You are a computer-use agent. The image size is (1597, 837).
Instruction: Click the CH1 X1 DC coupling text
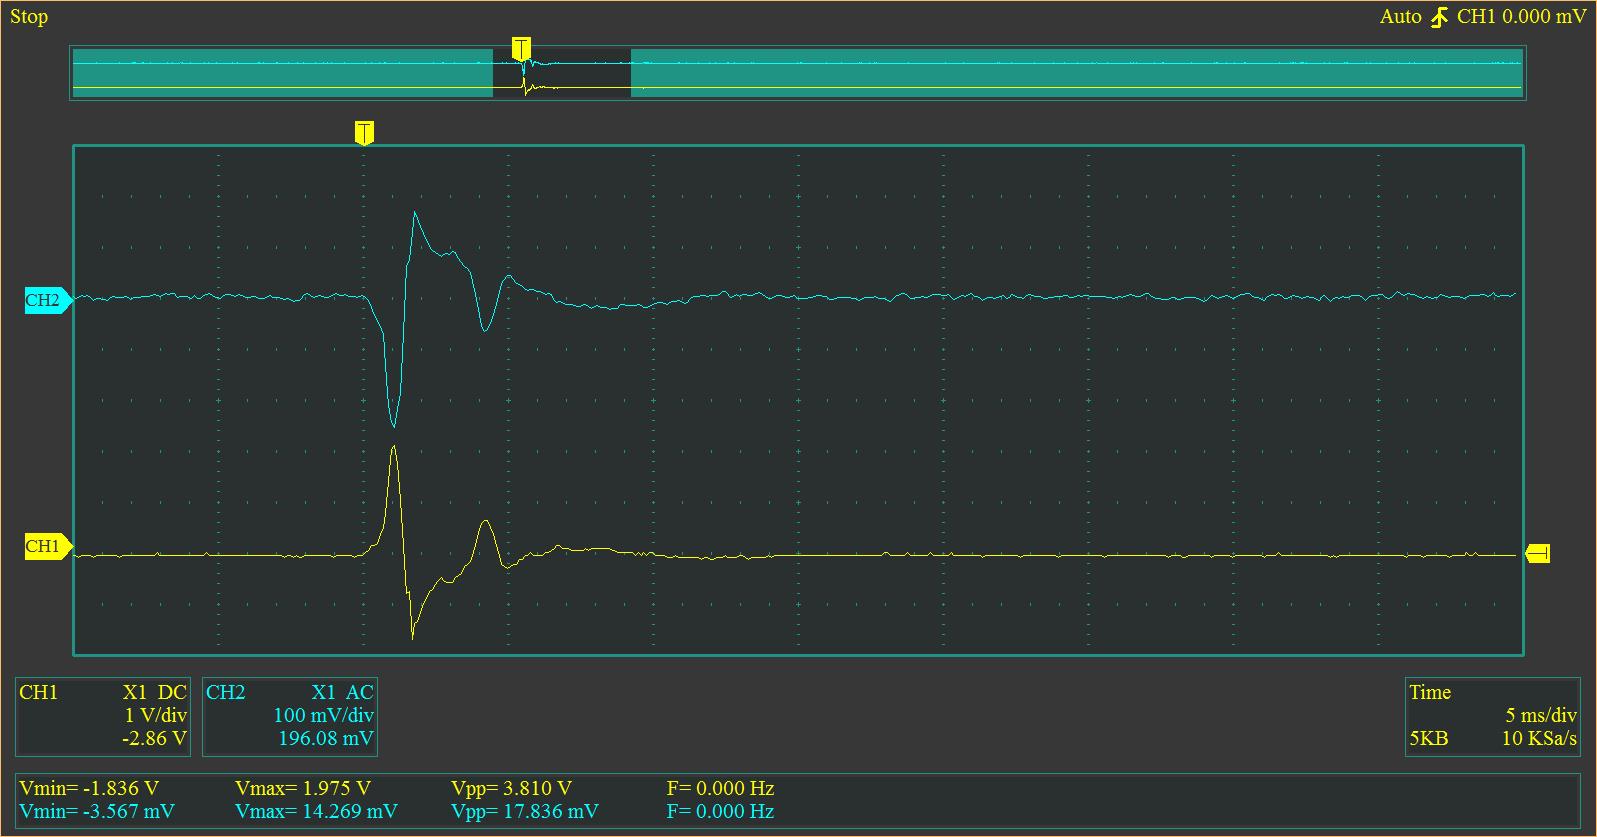click(155, 692)
